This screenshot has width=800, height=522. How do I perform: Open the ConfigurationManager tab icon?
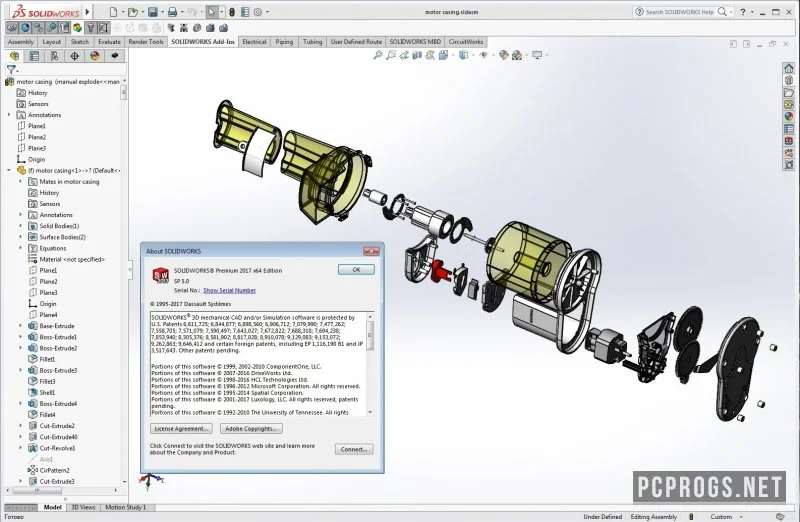pos(54,56)
